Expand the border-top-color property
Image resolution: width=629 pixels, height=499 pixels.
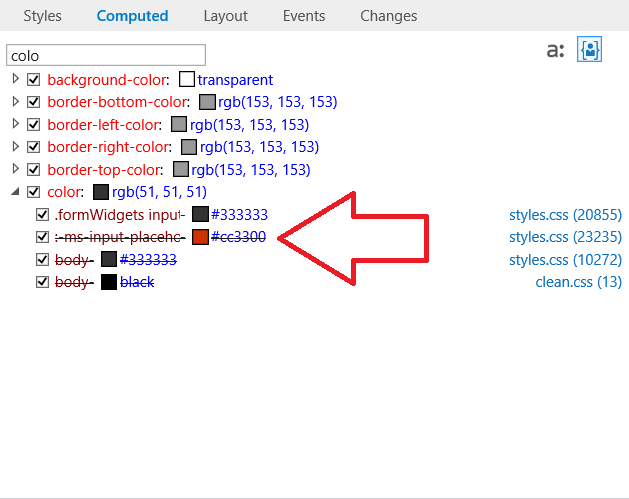(16, 169)
